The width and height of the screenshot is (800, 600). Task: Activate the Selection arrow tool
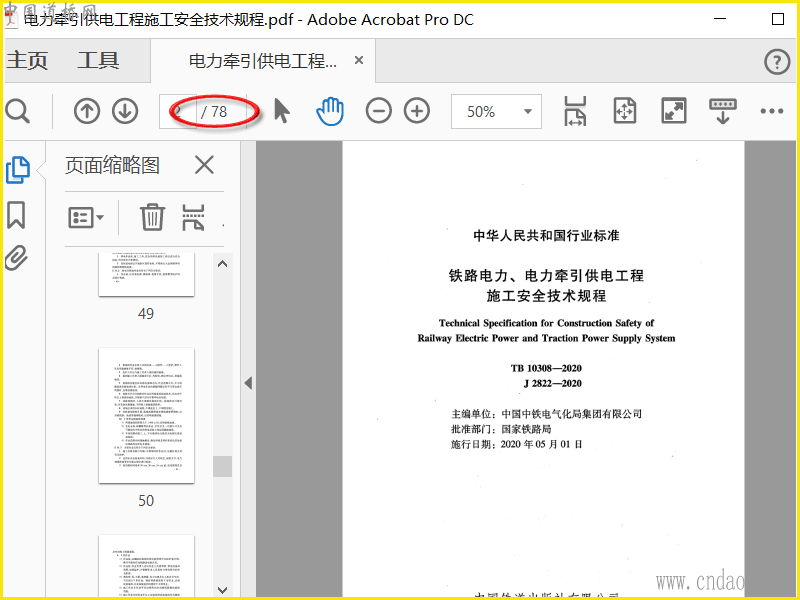pos(281,111)
